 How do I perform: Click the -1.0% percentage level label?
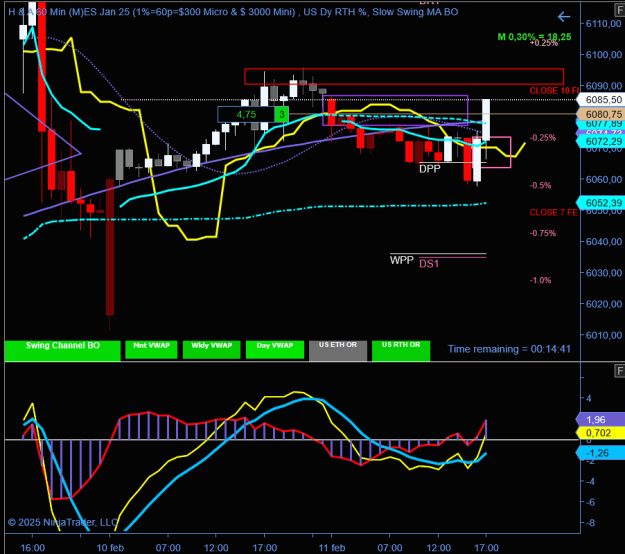[x=540, y=281]
